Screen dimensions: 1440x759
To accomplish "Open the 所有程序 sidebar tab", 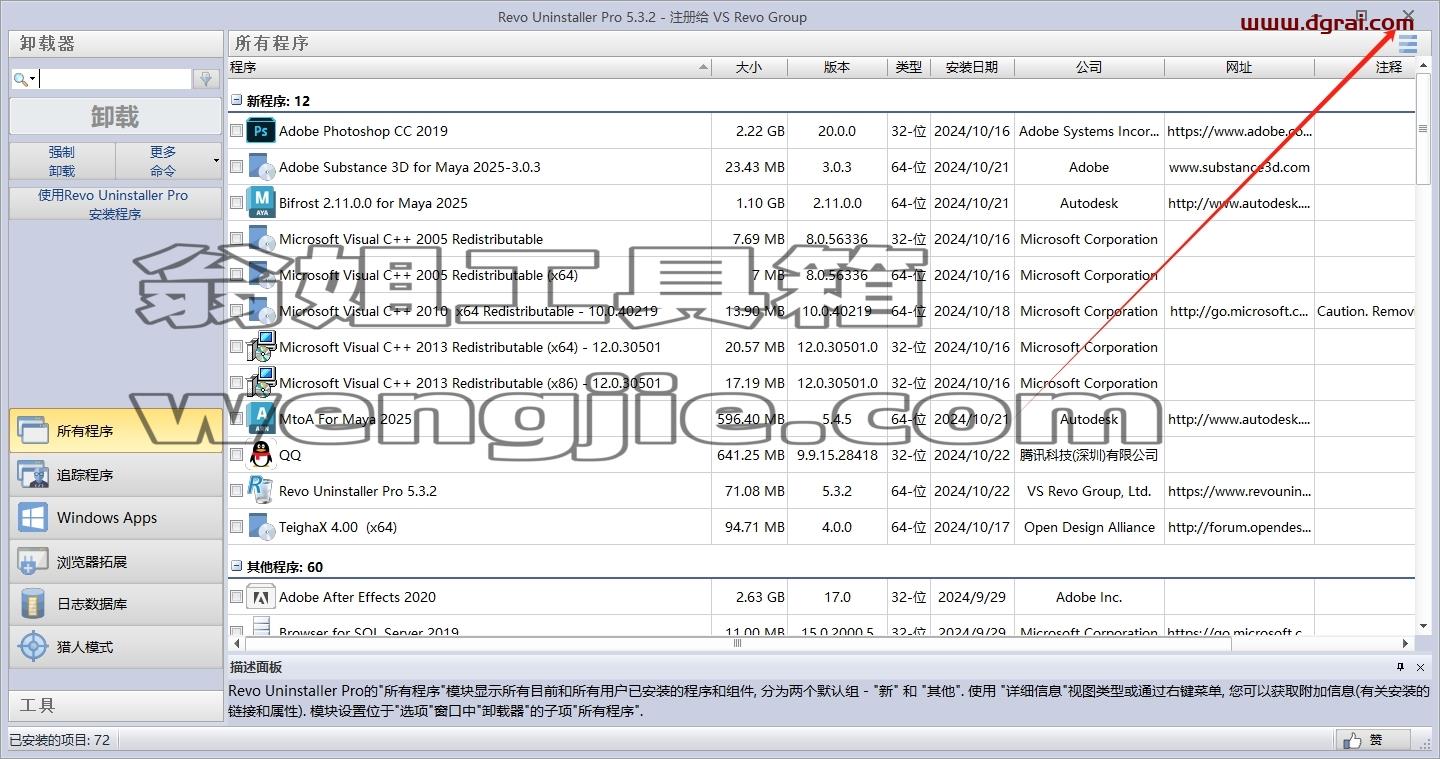I will (x=116, y=431).
